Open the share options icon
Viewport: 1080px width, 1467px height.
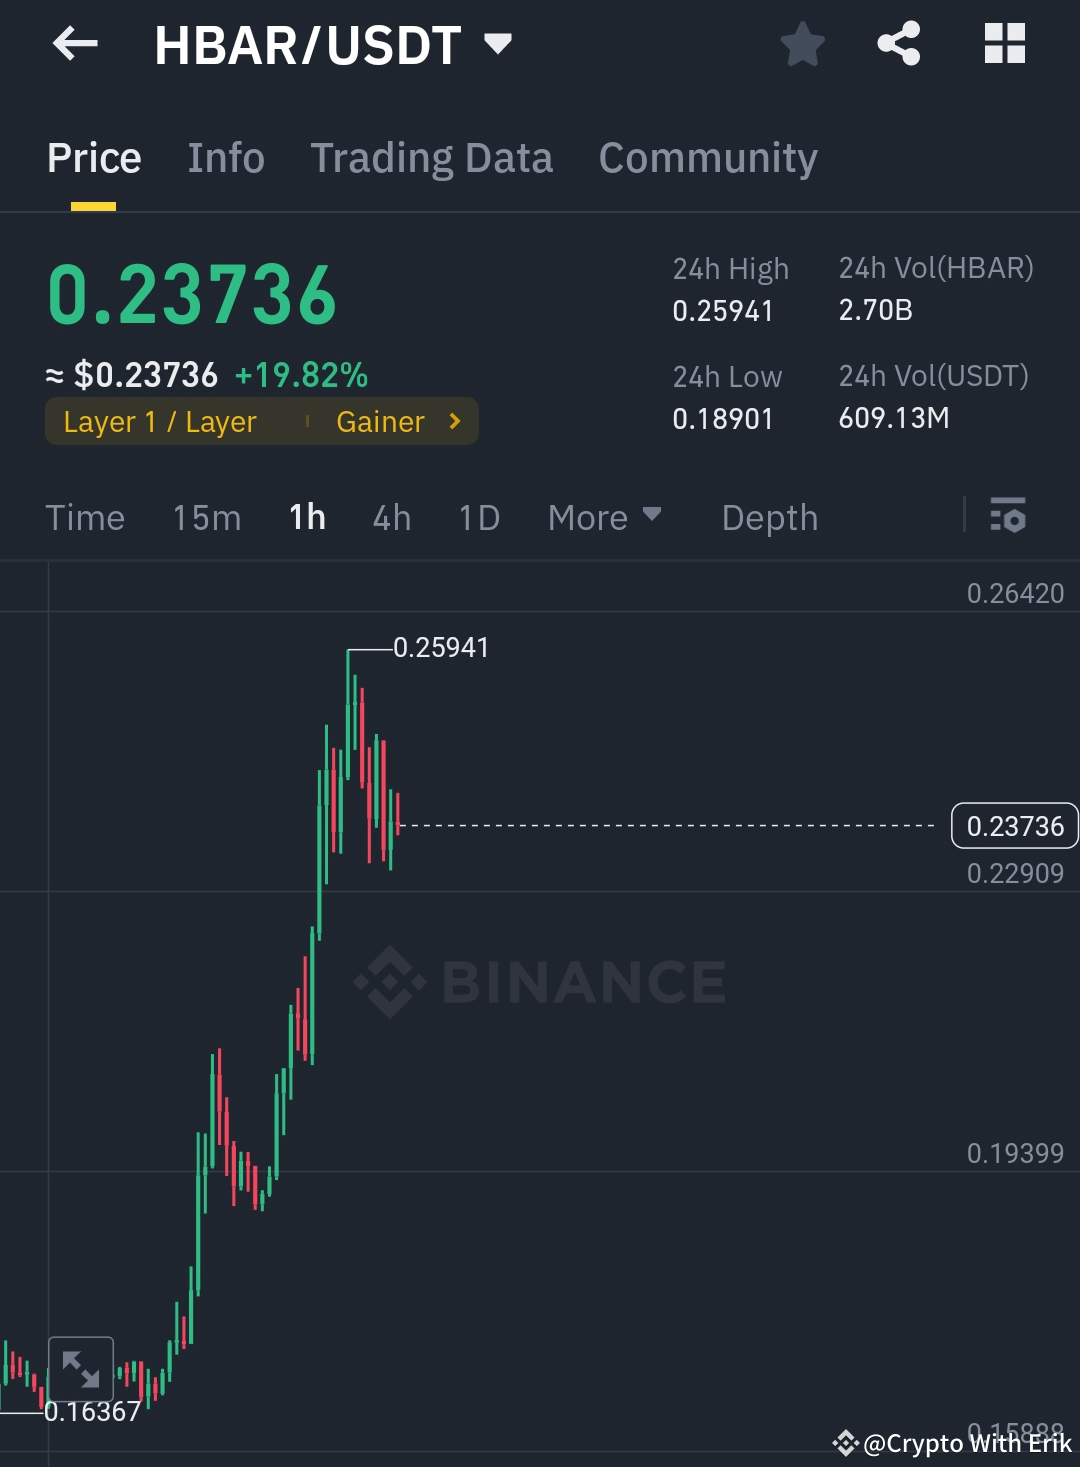[897, 44]
